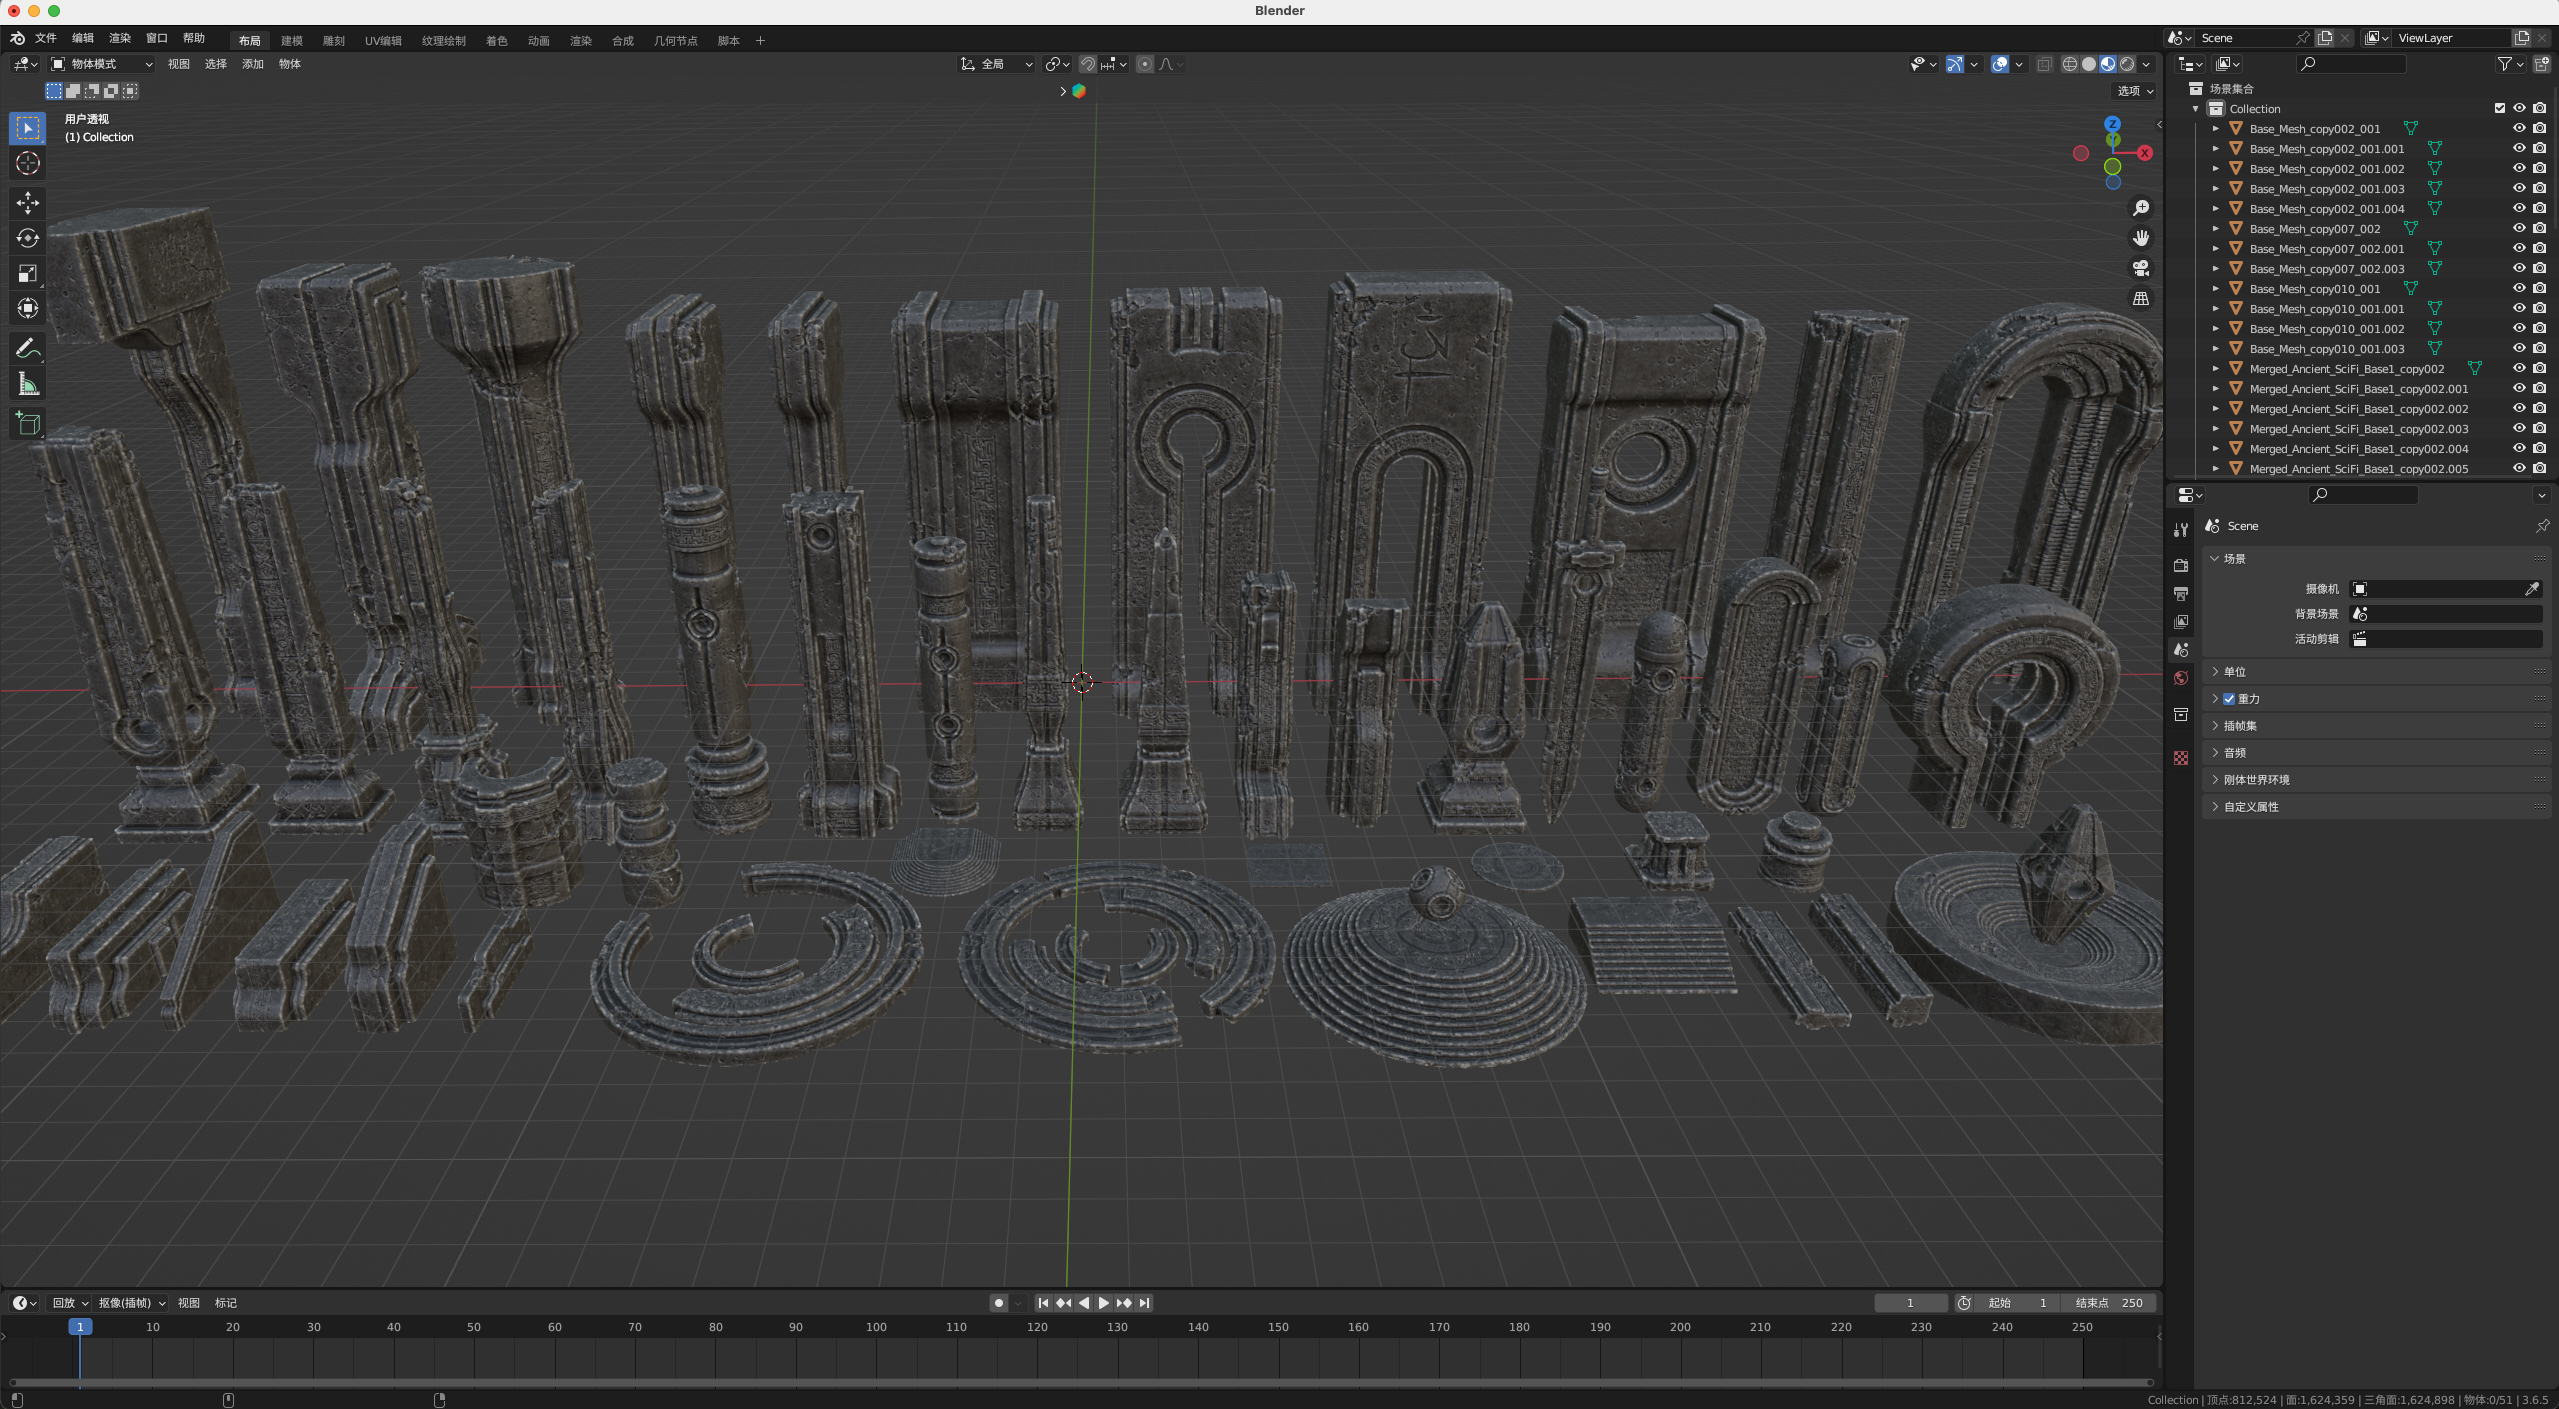Image resolution: width=2559 pixels, height=1409 pixels.
Task: Expand the 单位 (Units) panel
Action: coord(2375,672)
